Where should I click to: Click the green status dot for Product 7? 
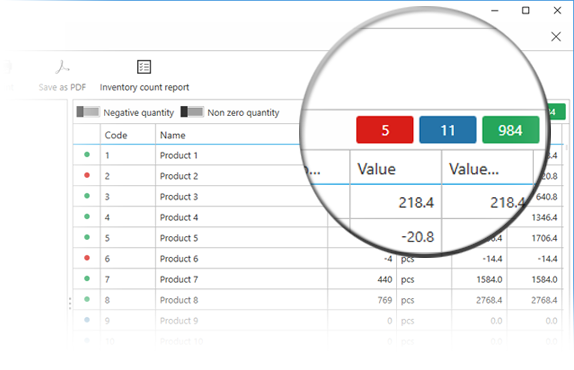coord(87,279)
